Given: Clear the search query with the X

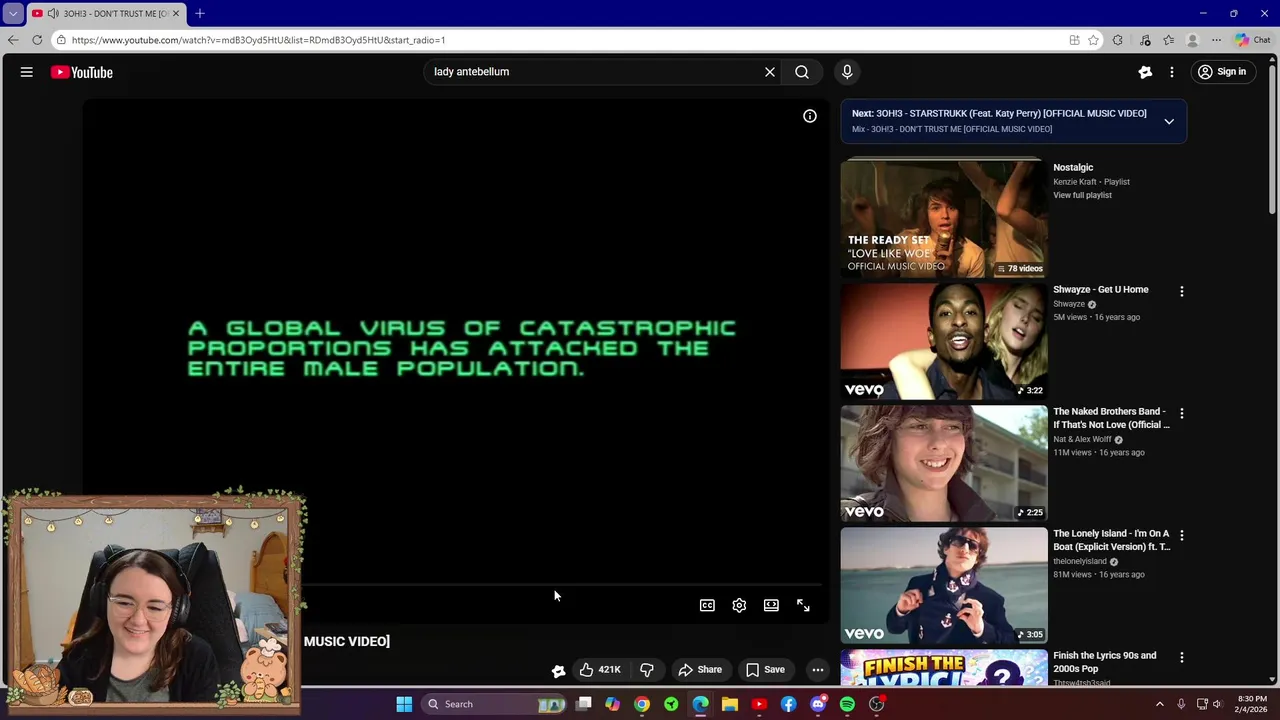Looking at the screenshot, I should [770, 72].
